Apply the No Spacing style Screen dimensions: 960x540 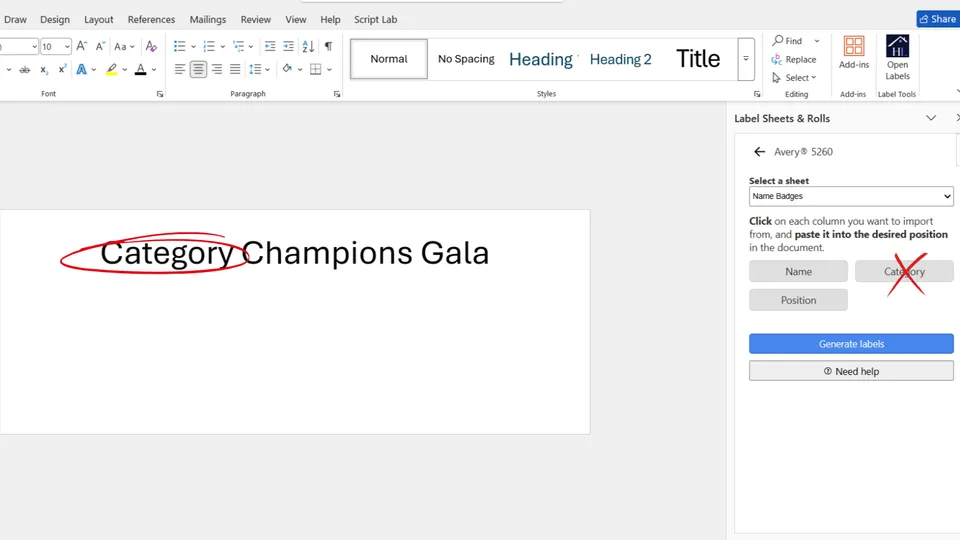pyautogui.click(x=466, y=59)
